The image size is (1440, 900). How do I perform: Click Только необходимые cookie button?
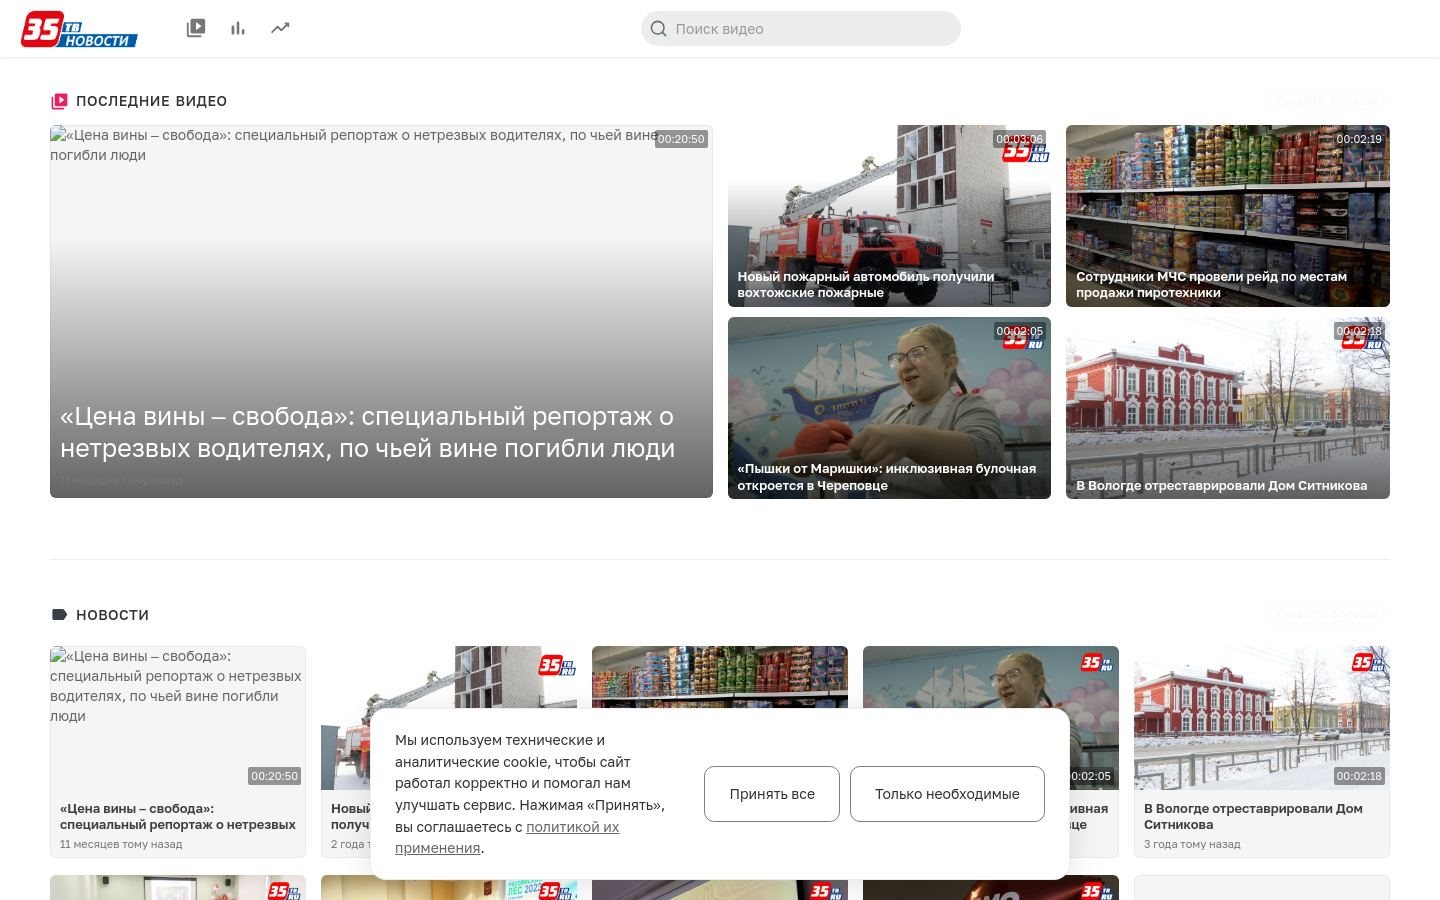947,794
